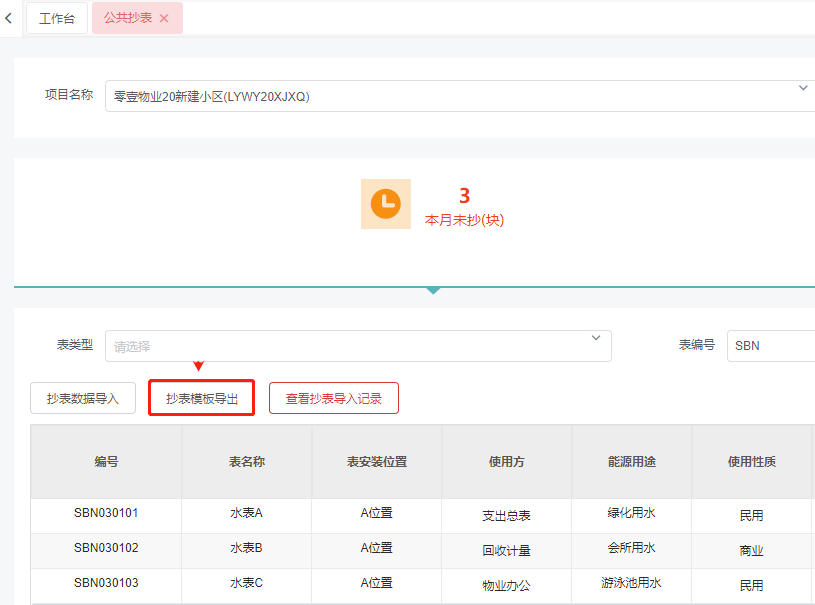Click the 能源用途 column header
Screen dimensions: 815x605
click(x=631, y=462)
